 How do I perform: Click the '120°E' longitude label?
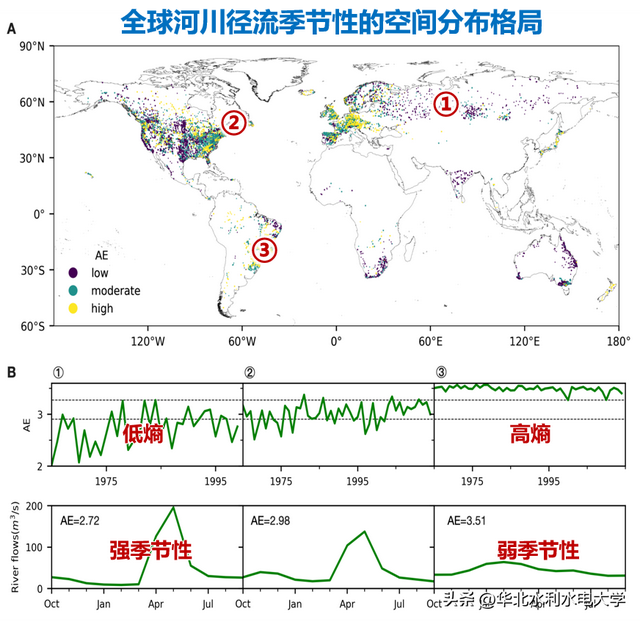524,341
